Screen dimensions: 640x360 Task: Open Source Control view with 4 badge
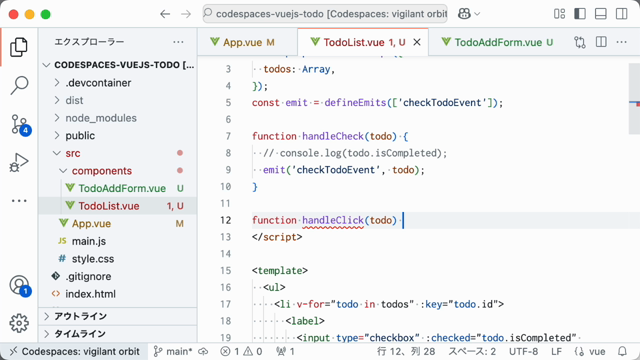click(19, 124)
